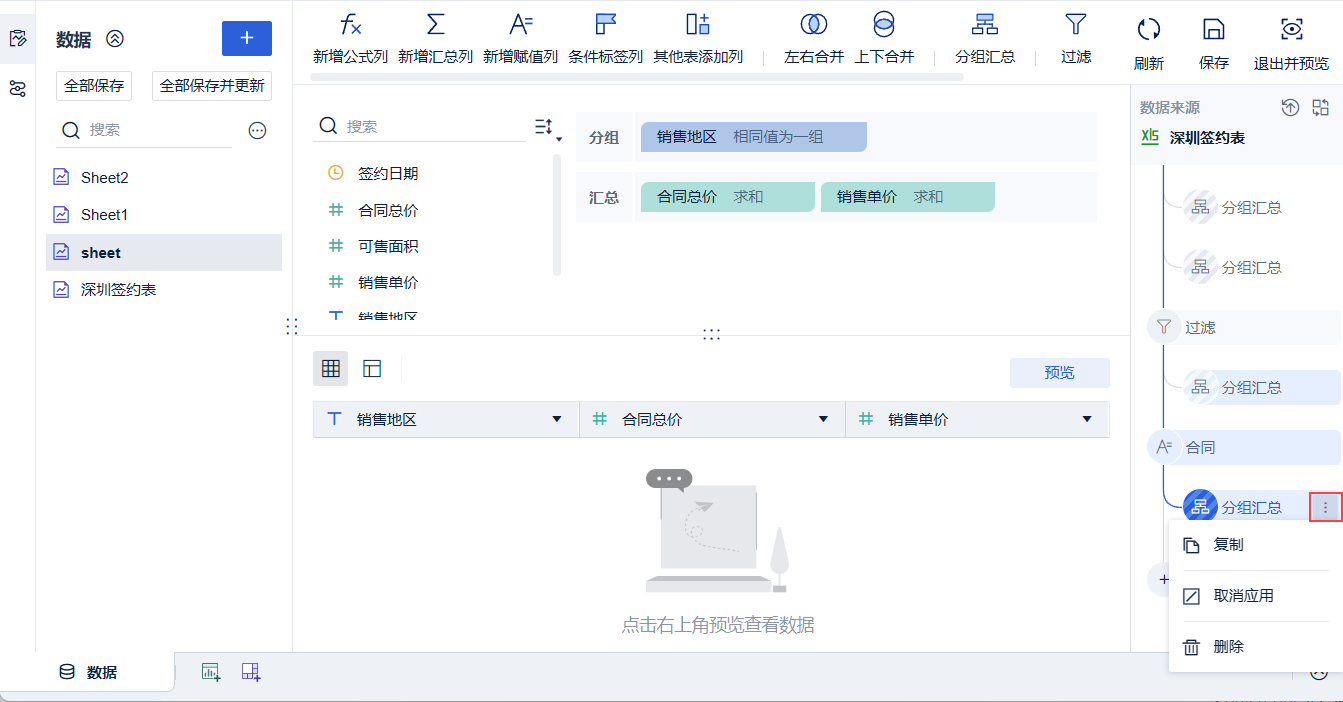This screenshot has width=1343, height=702.
Task: Select the 上下合并 union tool
Action: click(884, 25)
